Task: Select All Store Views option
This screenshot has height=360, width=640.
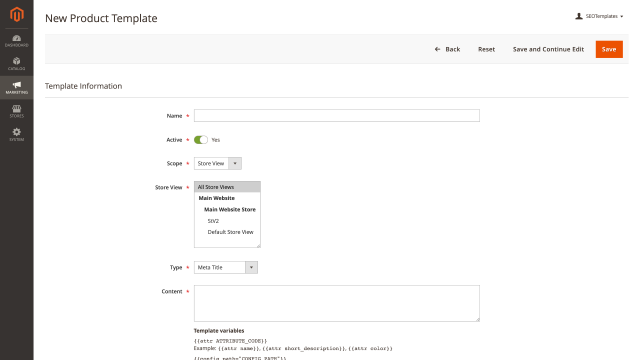Action: (227, 187)
